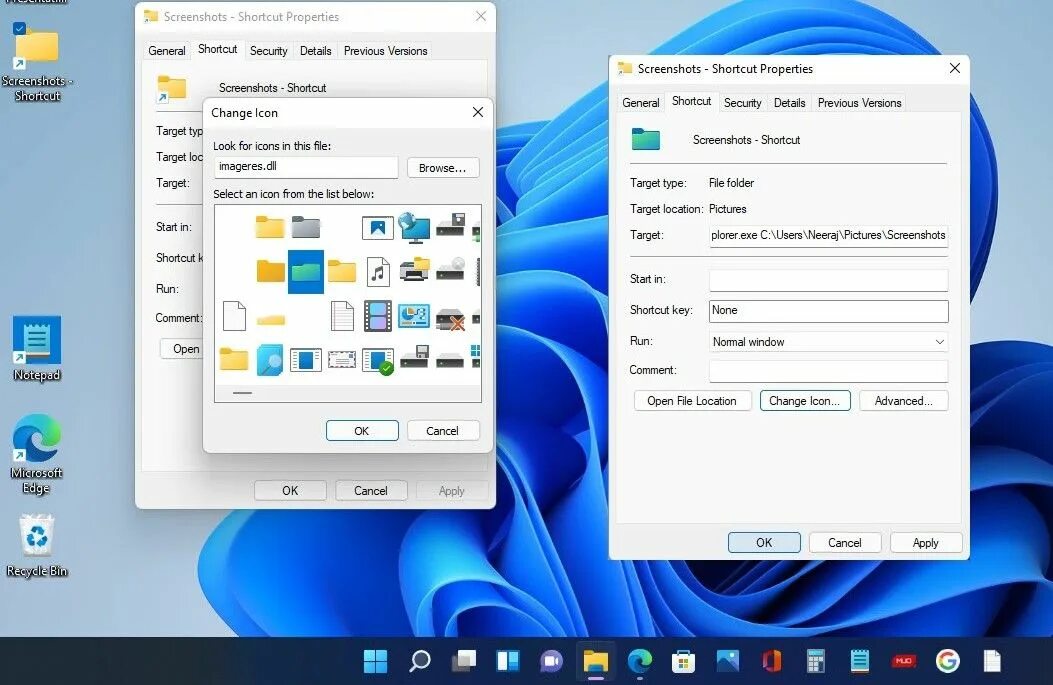
Task: Pick the printer with folder icon
Action: (414, 270)
